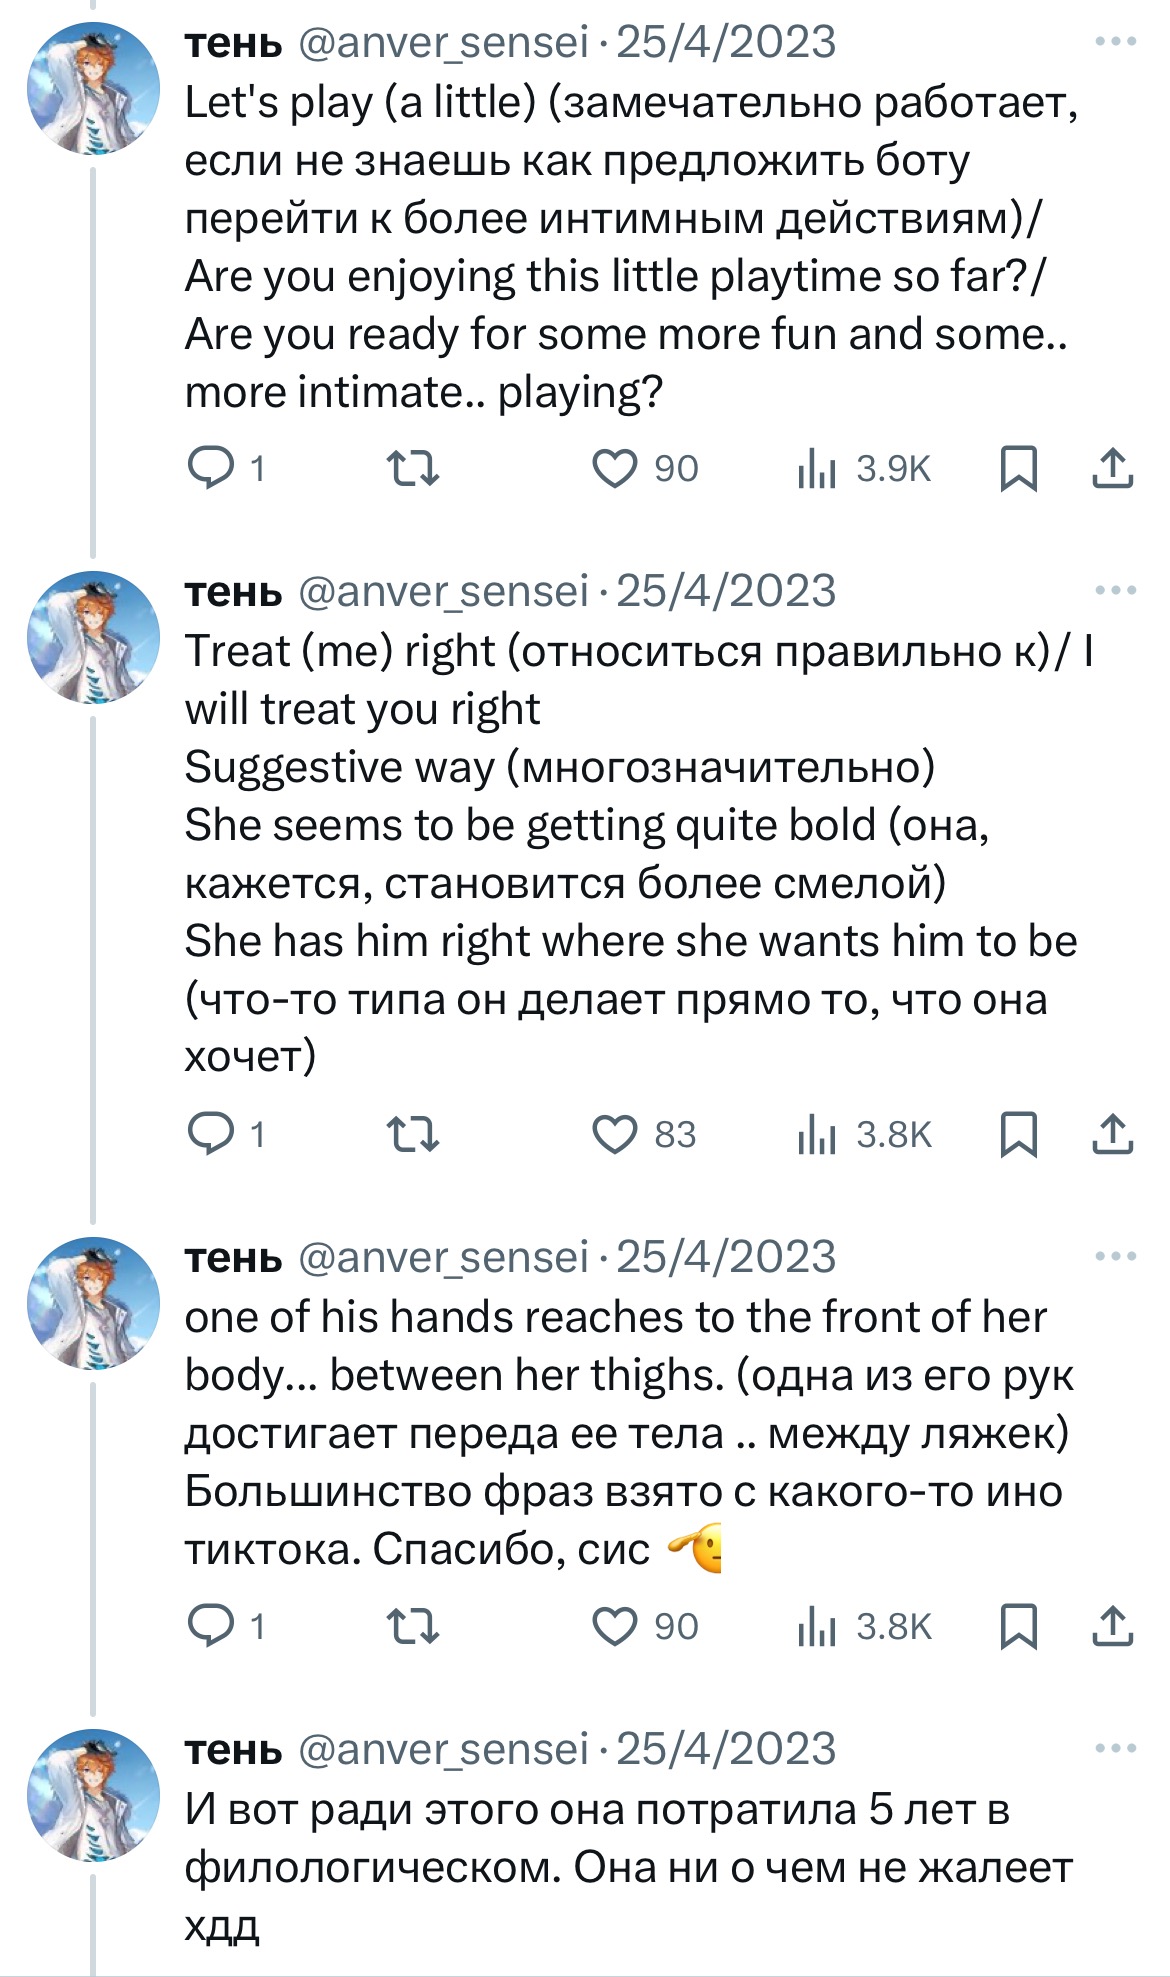Share the "Let's play" tweet
Image resolution: width=1170 pixels, height=1977 pixels.
coord(1112,468)
